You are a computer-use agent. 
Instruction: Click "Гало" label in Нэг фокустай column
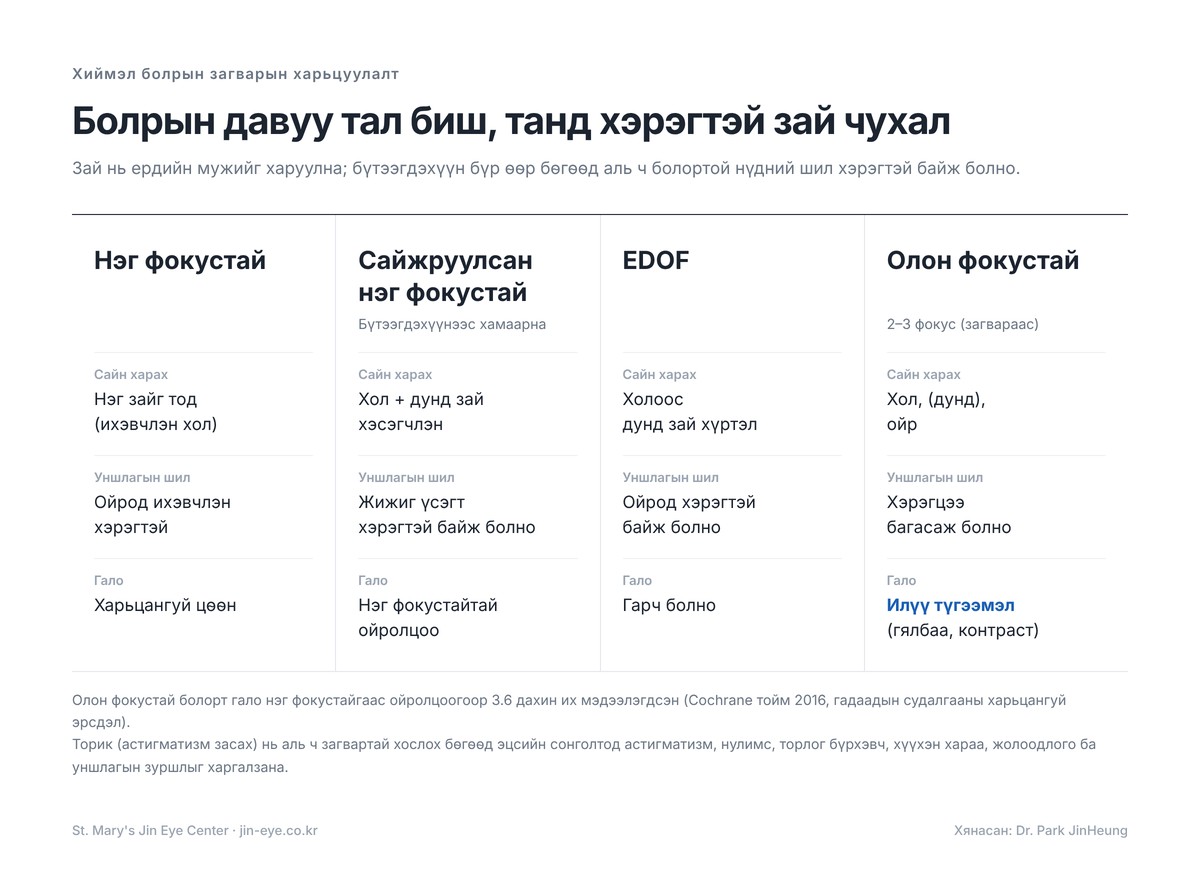(109, 580)
